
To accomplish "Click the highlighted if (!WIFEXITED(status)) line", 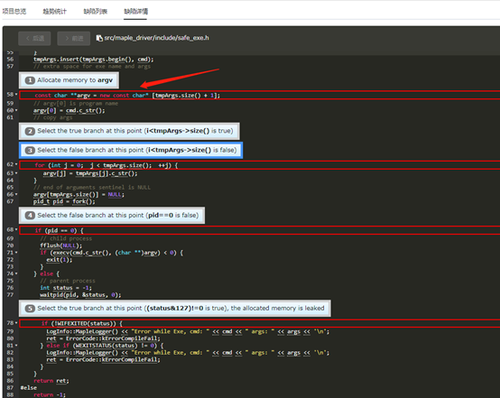I will coord(260,323).
